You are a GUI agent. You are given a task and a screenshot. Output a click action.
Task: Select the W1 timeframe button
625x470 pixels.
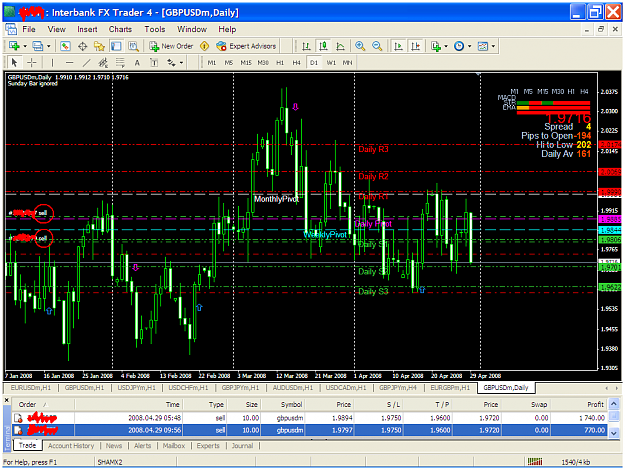(x=331, y=63)
